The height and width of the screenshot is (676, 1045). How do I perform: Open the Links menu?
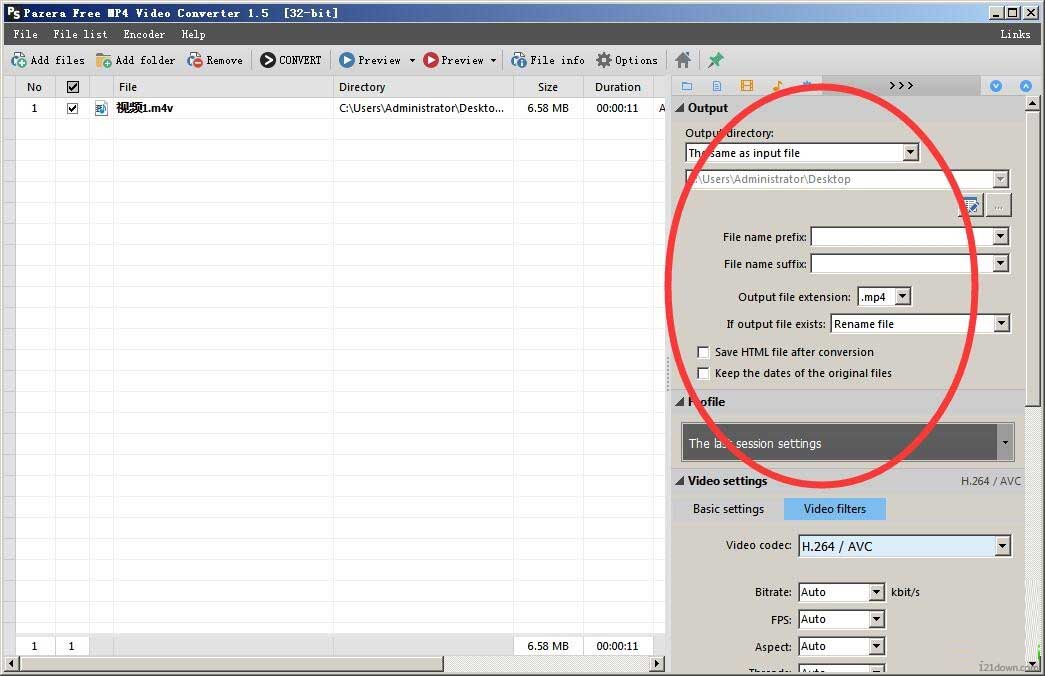(1015, 34)
